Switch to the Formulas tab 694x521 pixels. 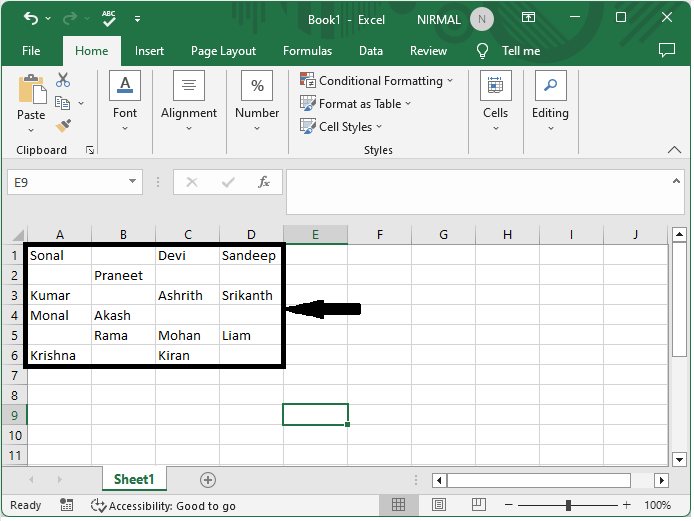coord(308,51)
